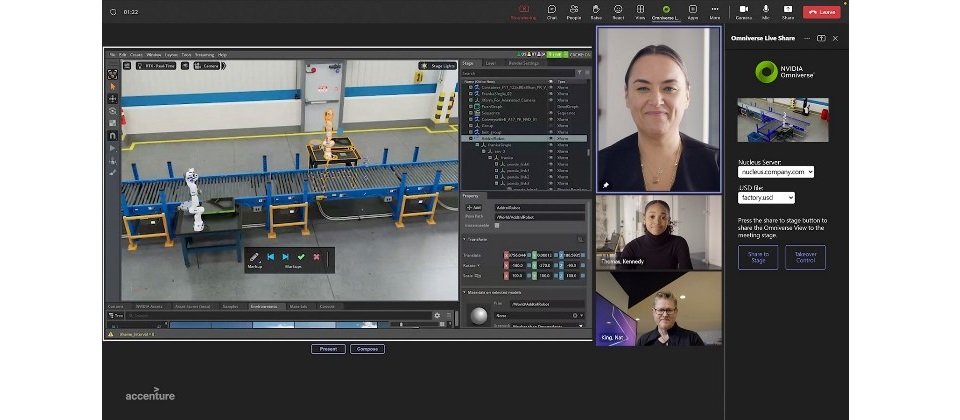The image size is (960, 420).
Task: Open the Apps icon in meeting toolbar
Action: pos(692,10)
